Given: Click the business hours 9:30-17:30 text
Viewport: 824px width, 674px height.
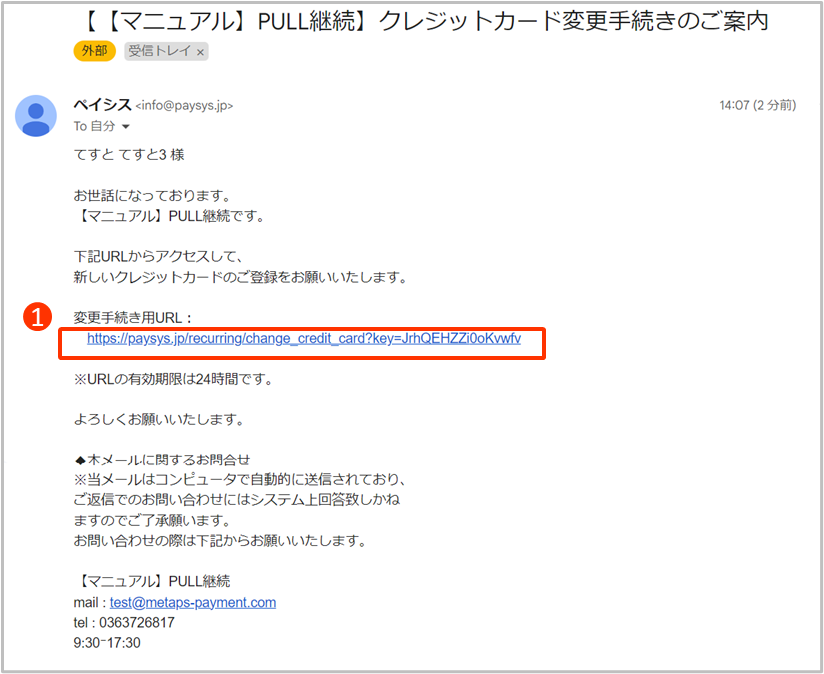Looking at the screenshot, I should click(107, 642).
